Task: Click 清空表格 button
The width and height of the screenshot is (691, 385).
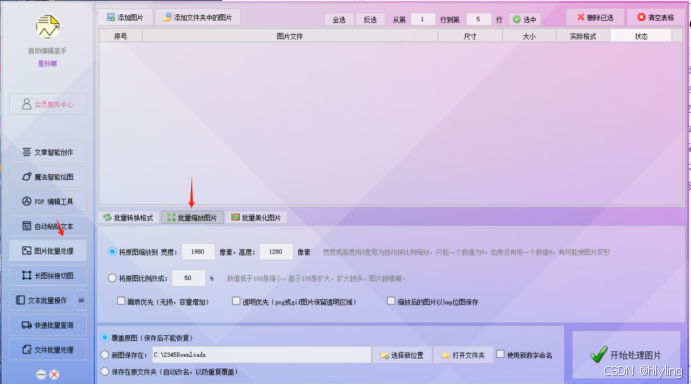Action: tap(655, 17)
